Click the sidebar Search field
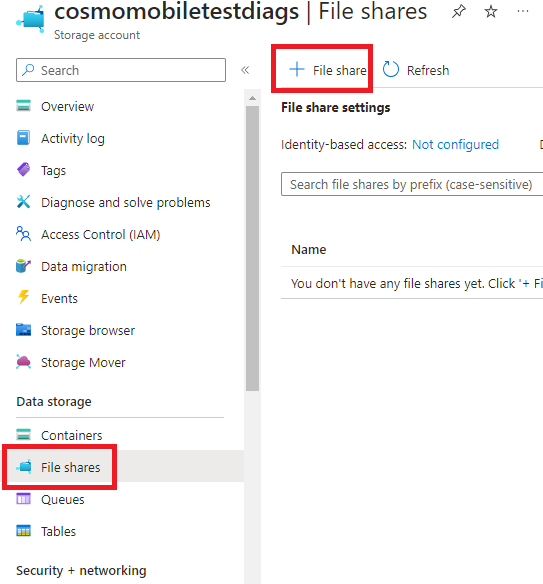 click(121, 70)
